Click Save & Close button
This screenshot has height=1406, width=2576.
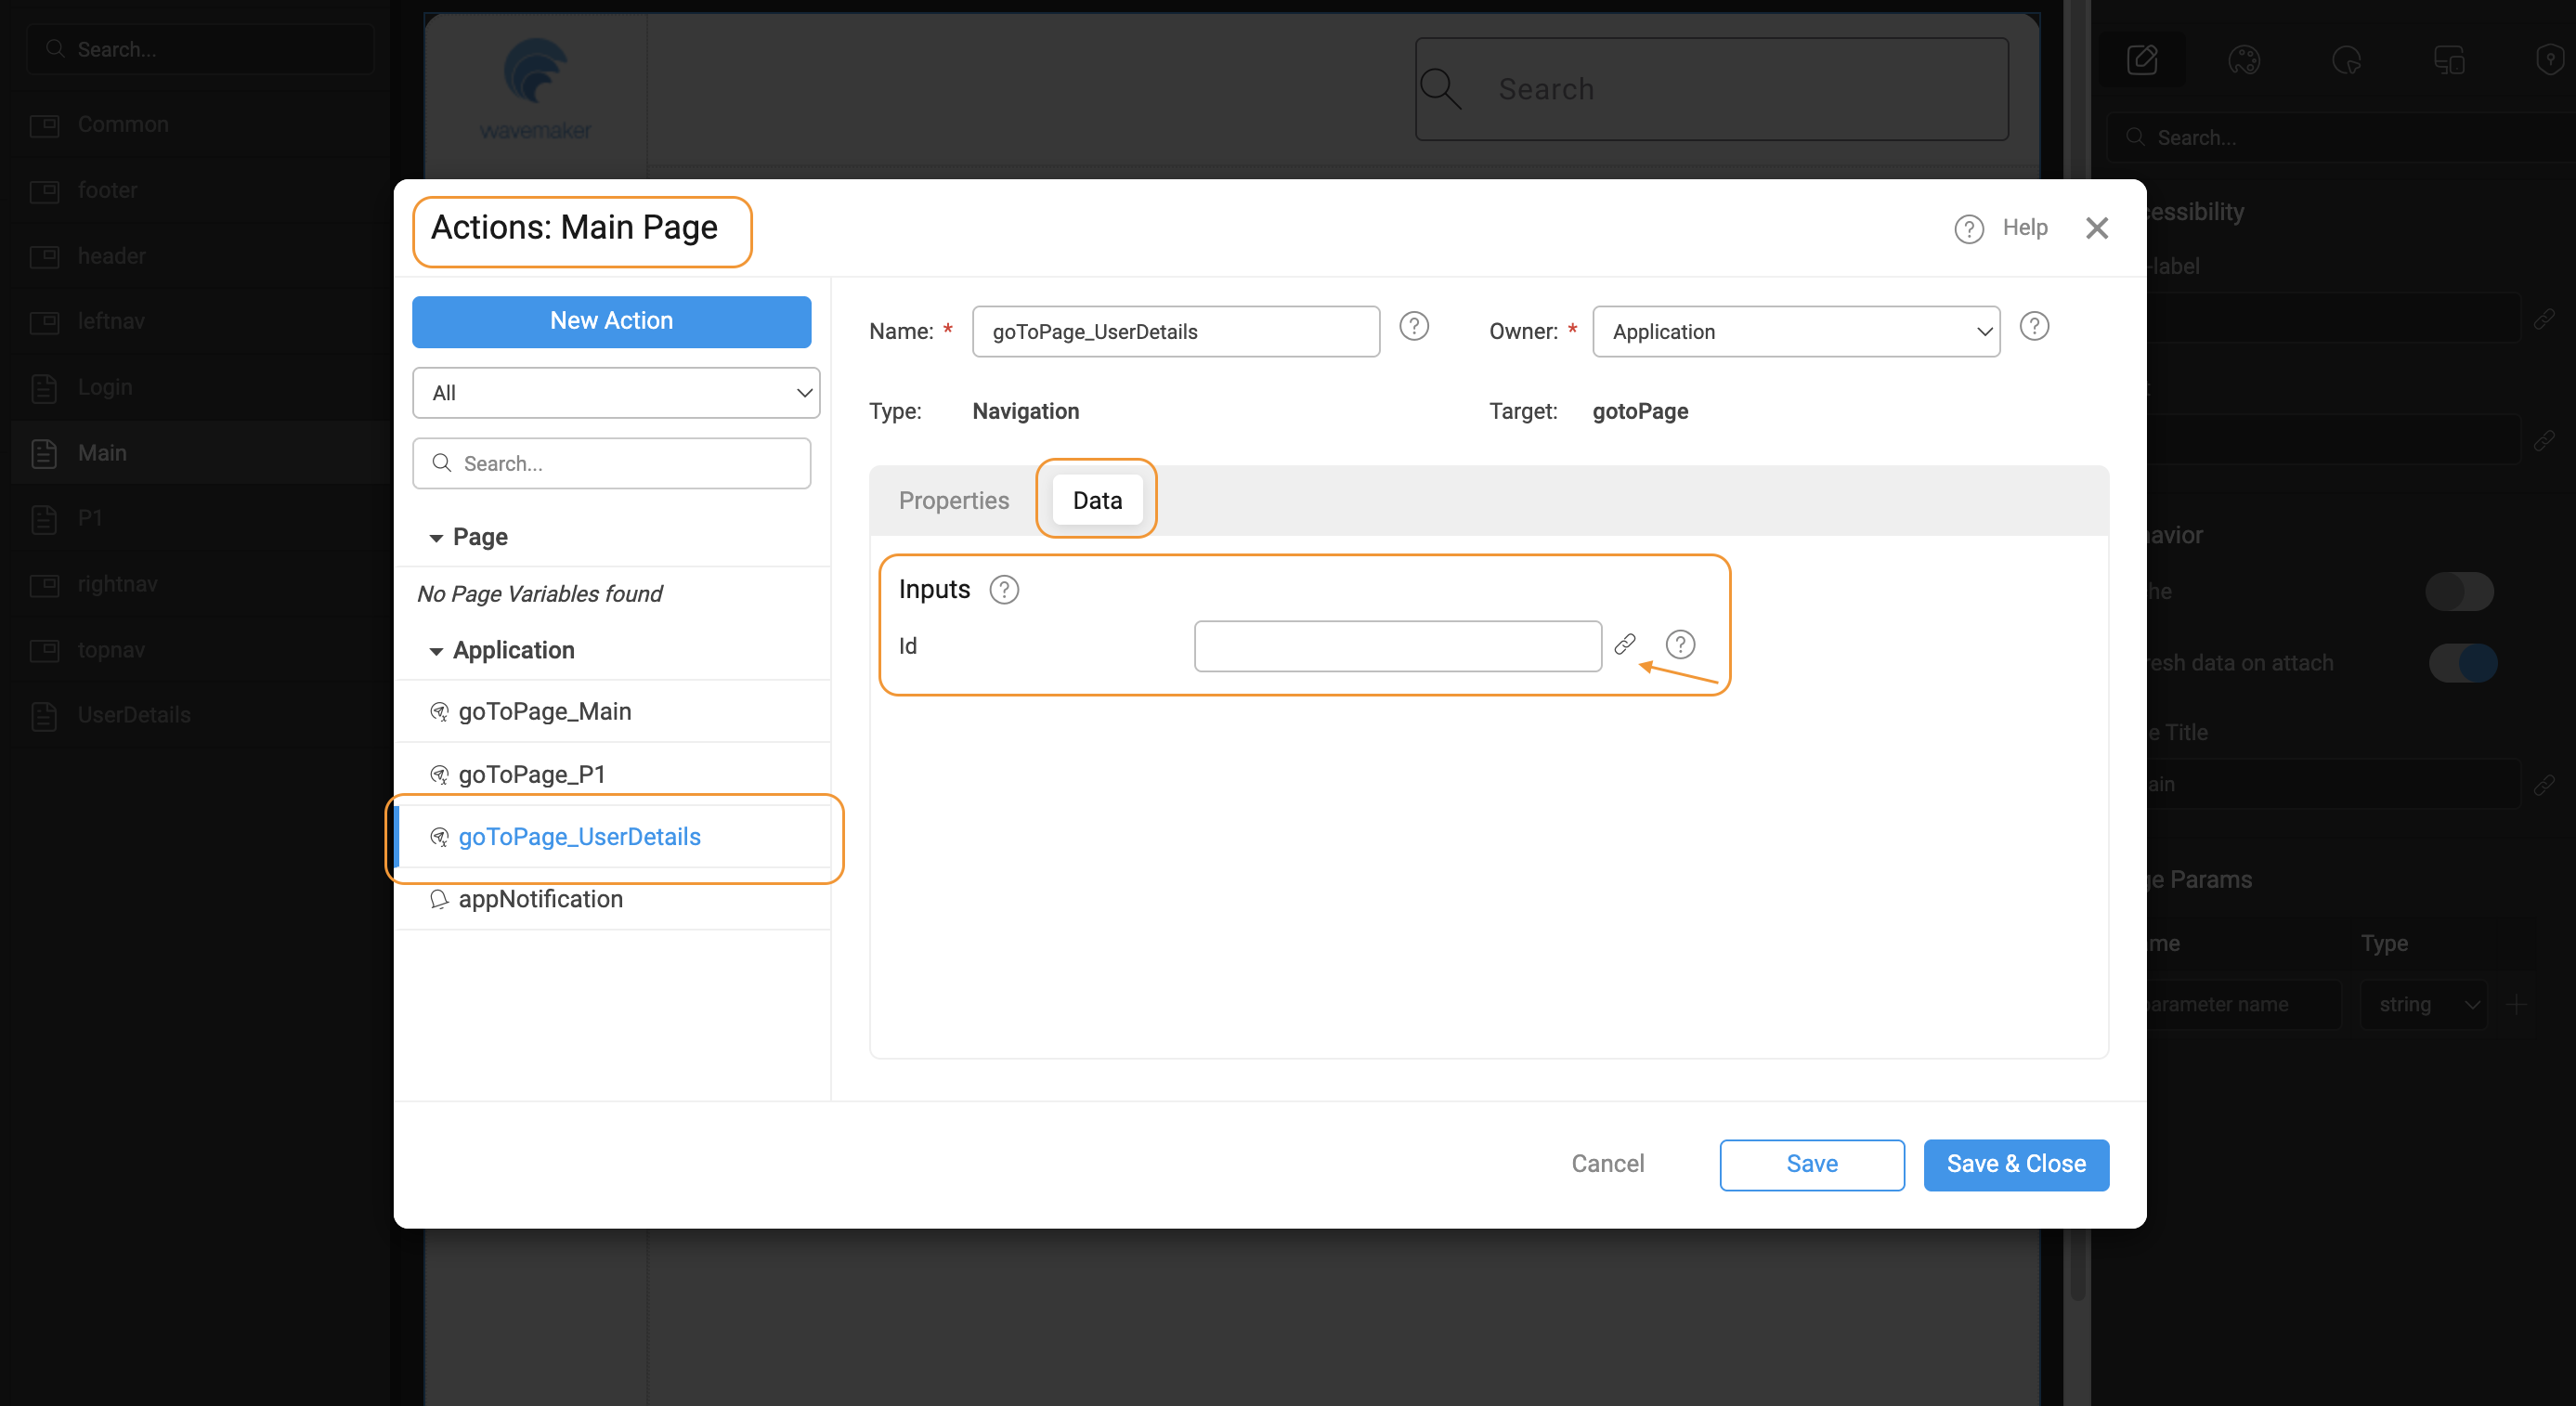tap(2016, 1164)
